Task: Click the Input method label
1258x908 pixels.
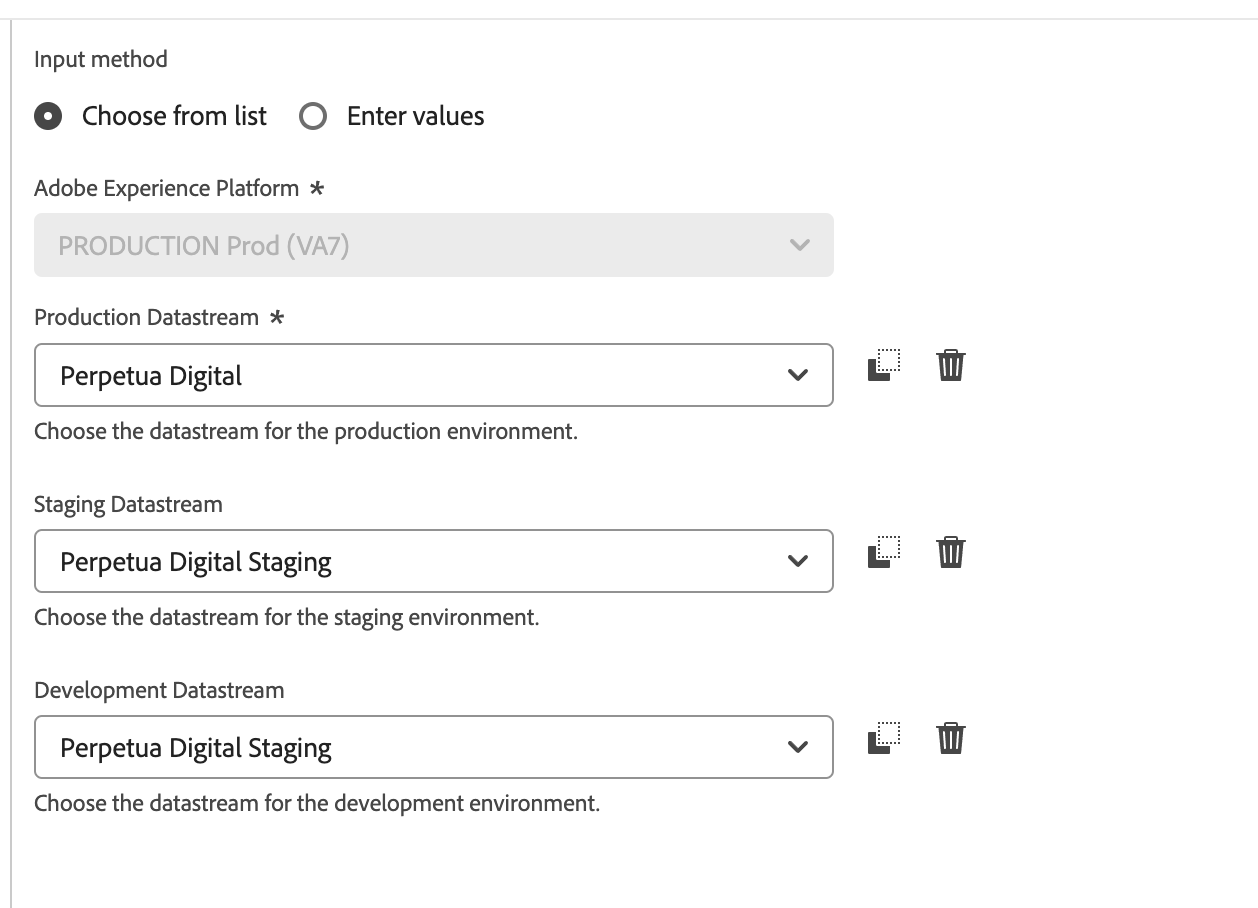Action: point(101,60)
